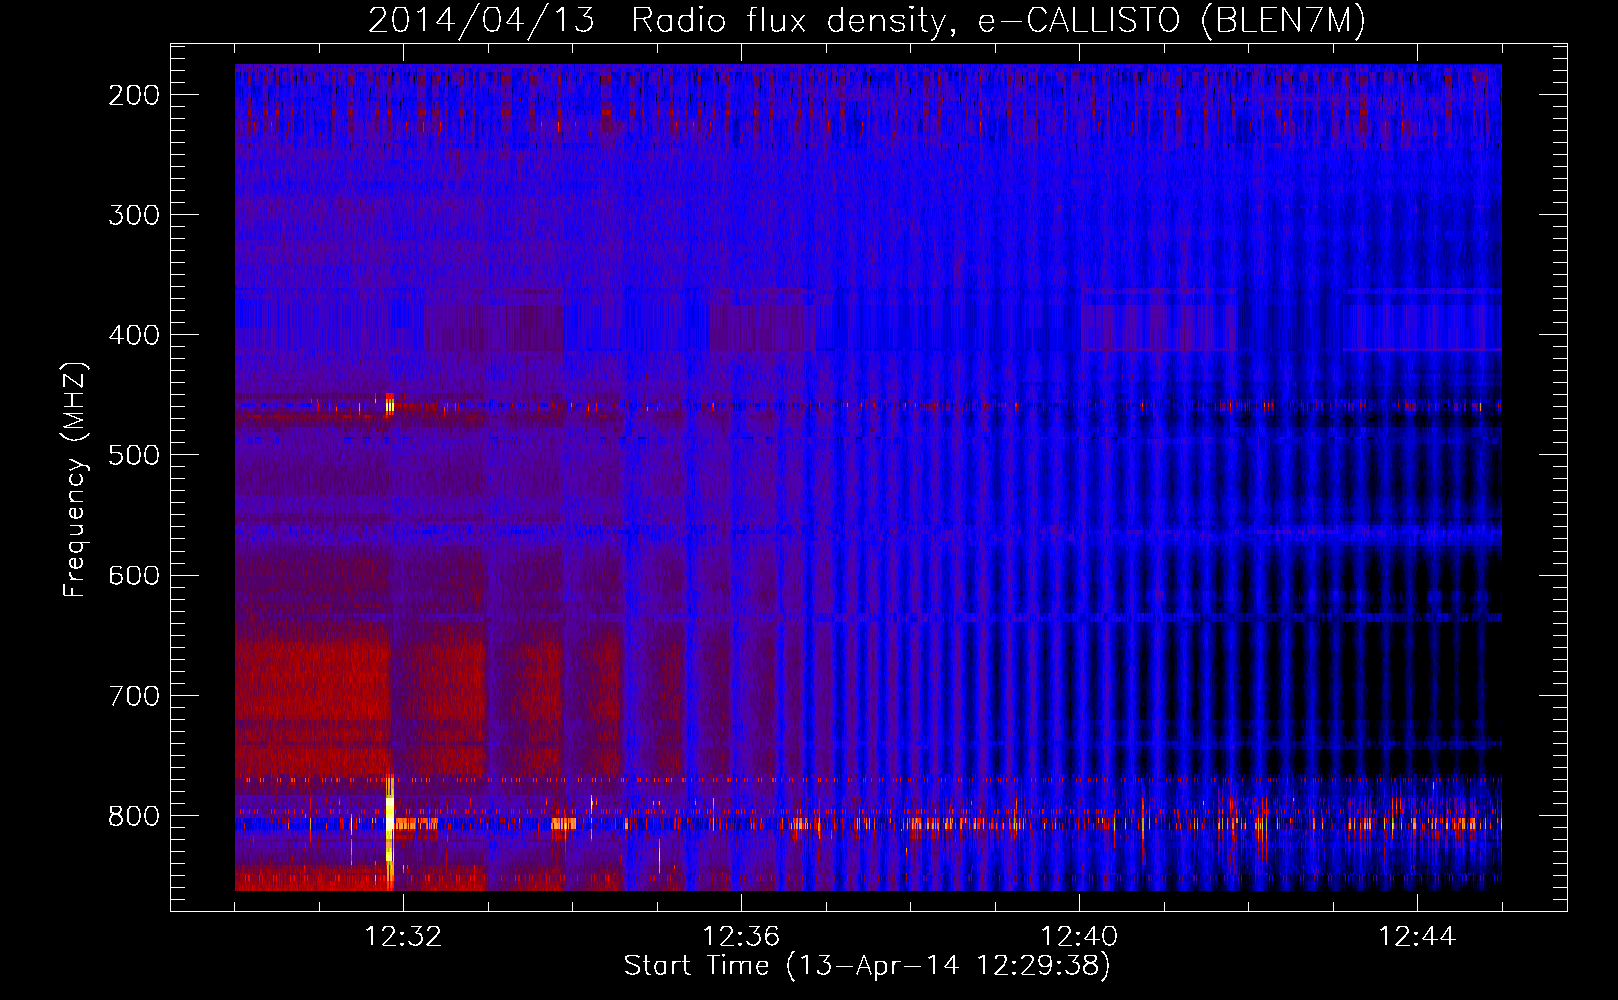Viewport: 1618px width, 1000px height.
Task: Click the "Start Time (13-Apr-14 12:29:38)" label
Action: pos(867,966)
